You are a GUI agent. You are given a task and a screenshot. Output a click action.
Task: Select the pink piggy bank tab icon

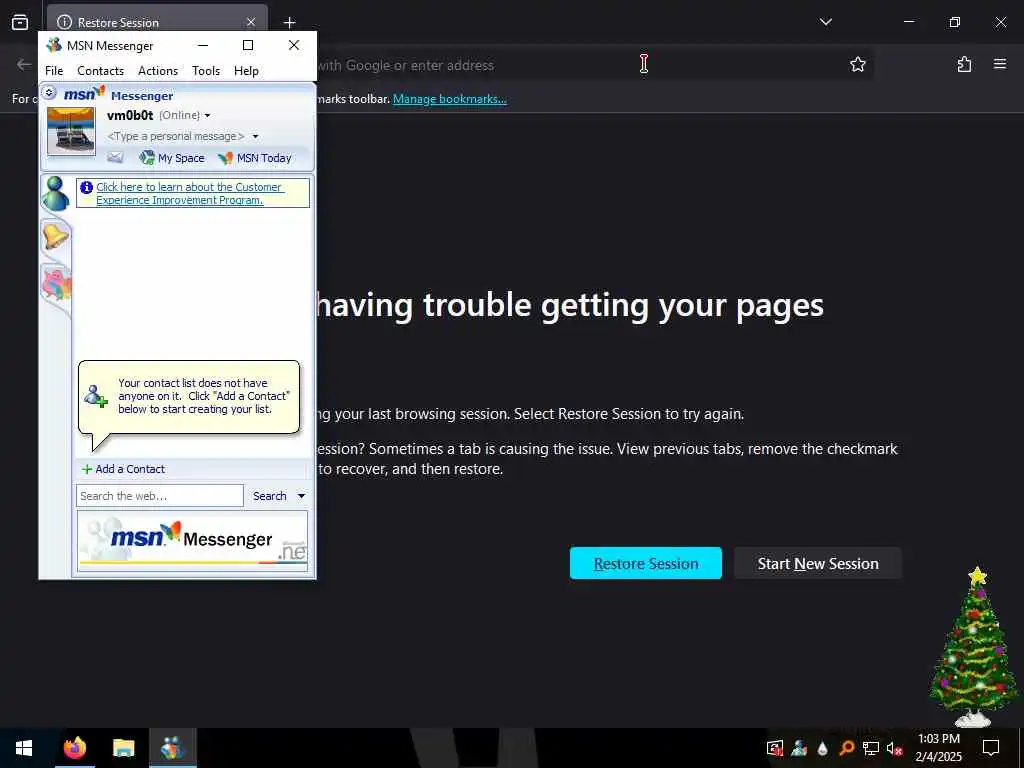(56, 285)
